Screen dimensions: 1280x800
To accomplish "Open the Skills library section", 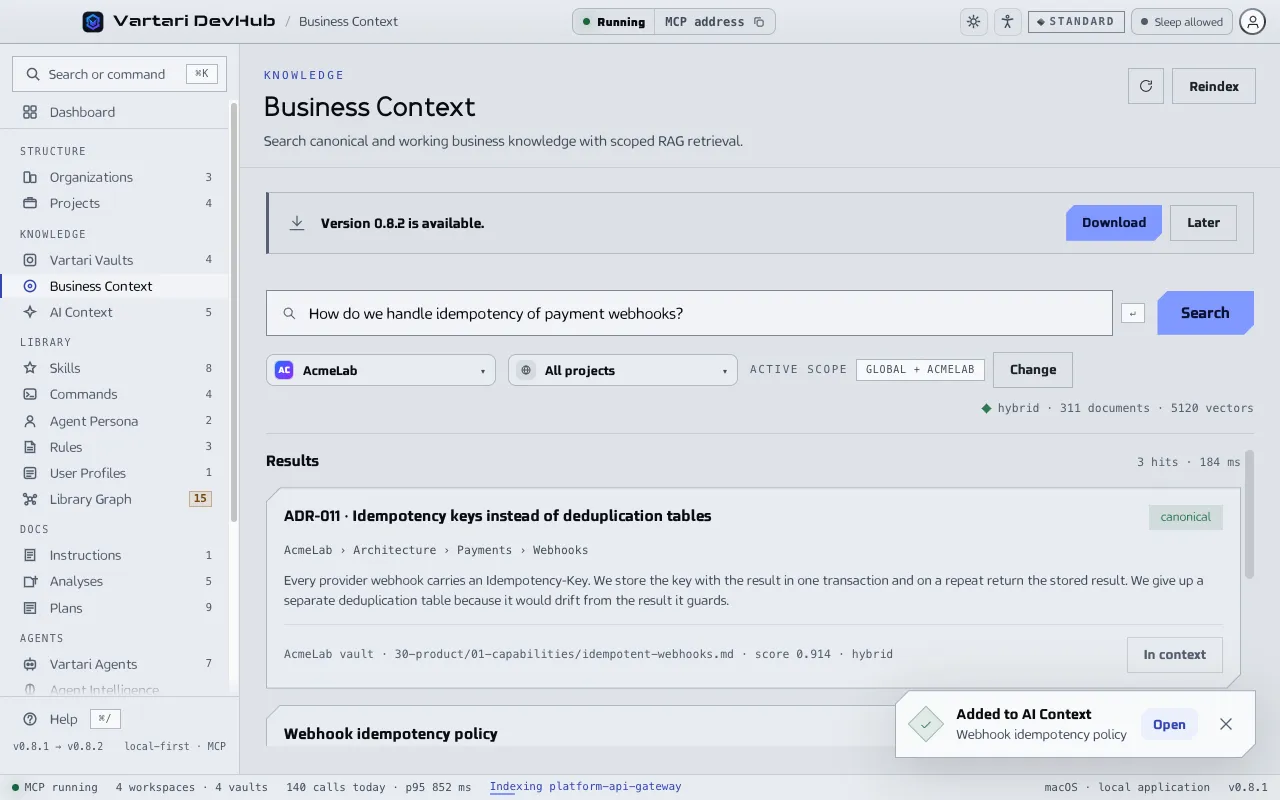I will tap(115, 368).
